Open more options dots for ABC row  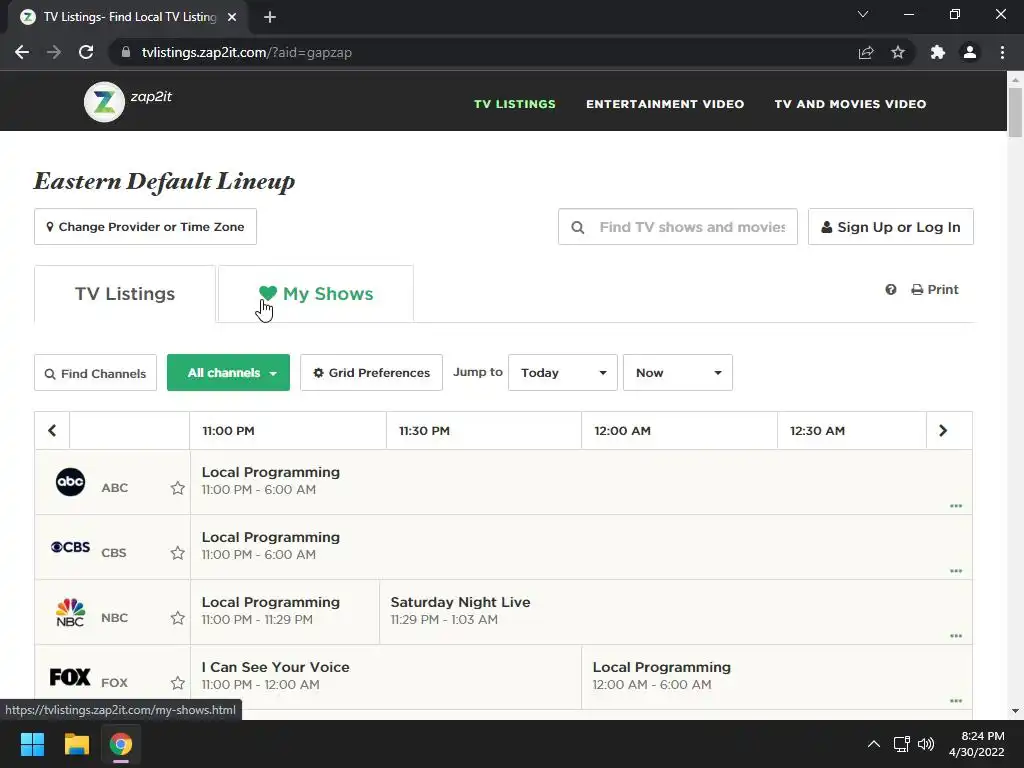coord(956,506)
